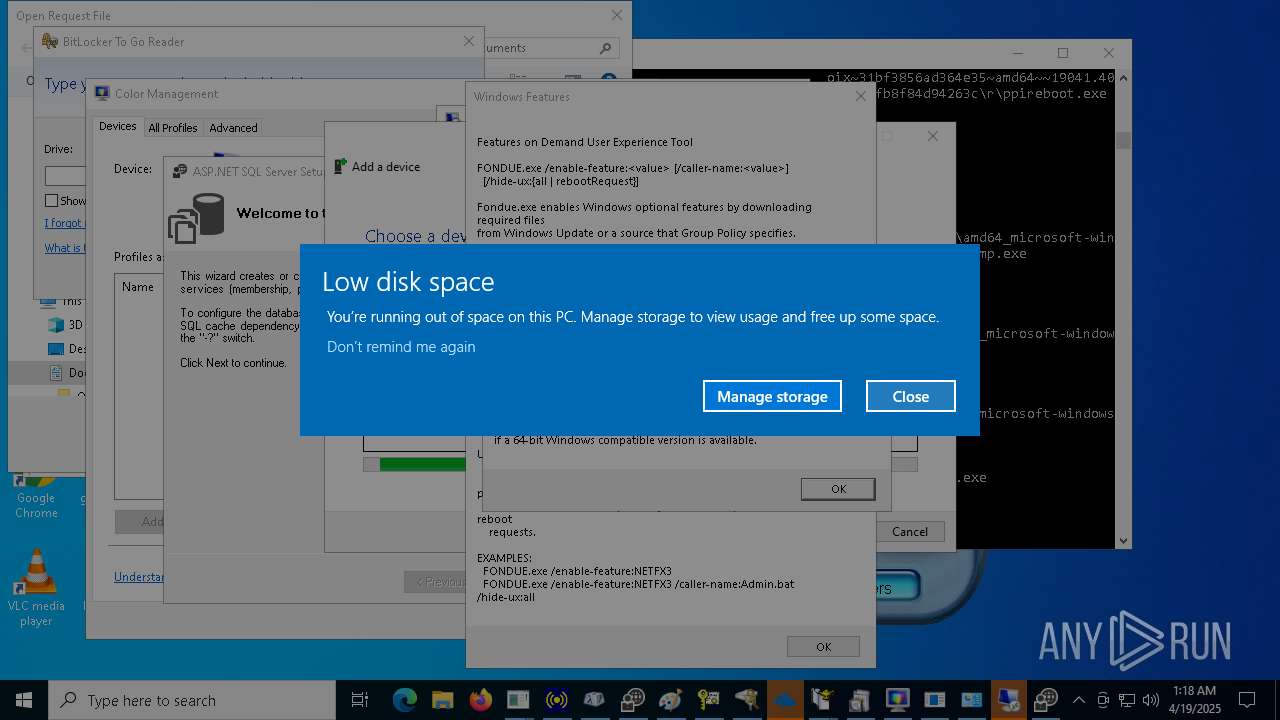Switch to Devices tab in Color Management
1280x720 pixels.
pos(118,127)
